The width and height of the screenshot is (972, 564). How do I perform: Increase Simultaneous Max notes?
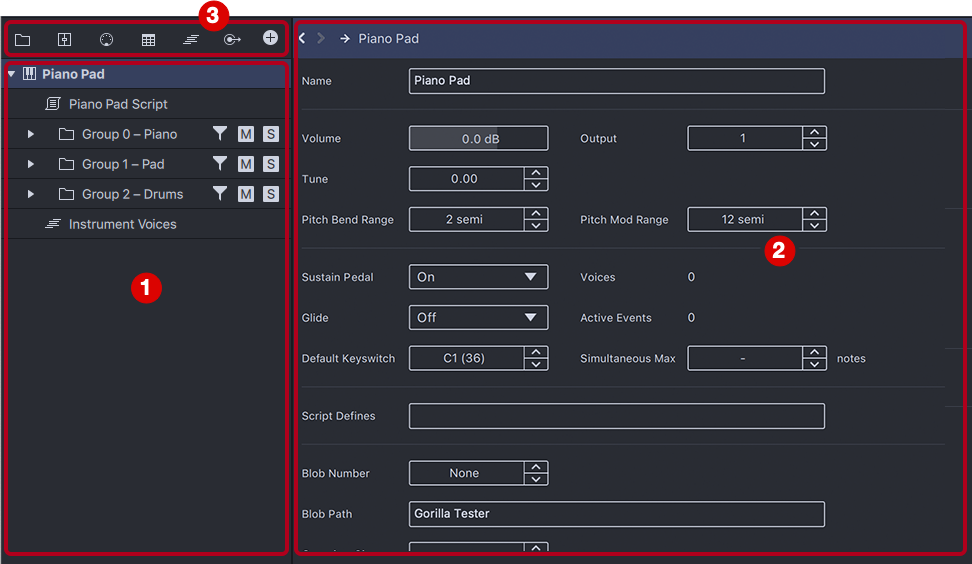tap(815, 352)
